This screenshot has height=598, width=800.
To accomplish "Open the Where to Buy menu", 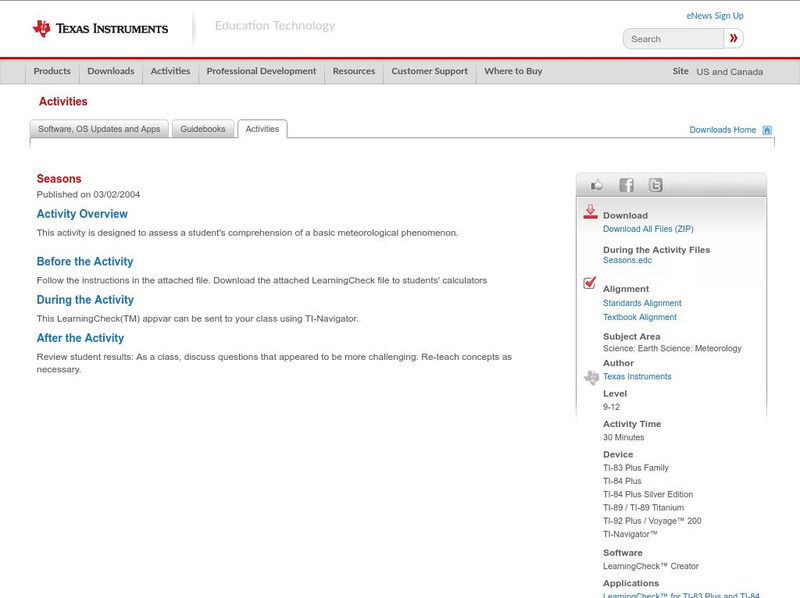I will tap(512, 71).
